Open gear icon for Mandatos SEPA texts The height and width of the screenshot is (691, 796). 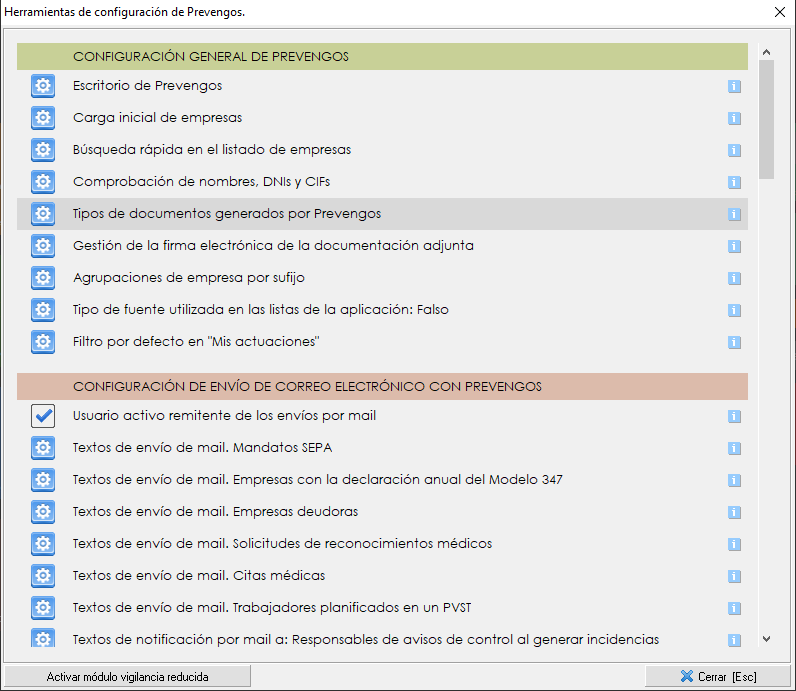click(x=42, y=448)
